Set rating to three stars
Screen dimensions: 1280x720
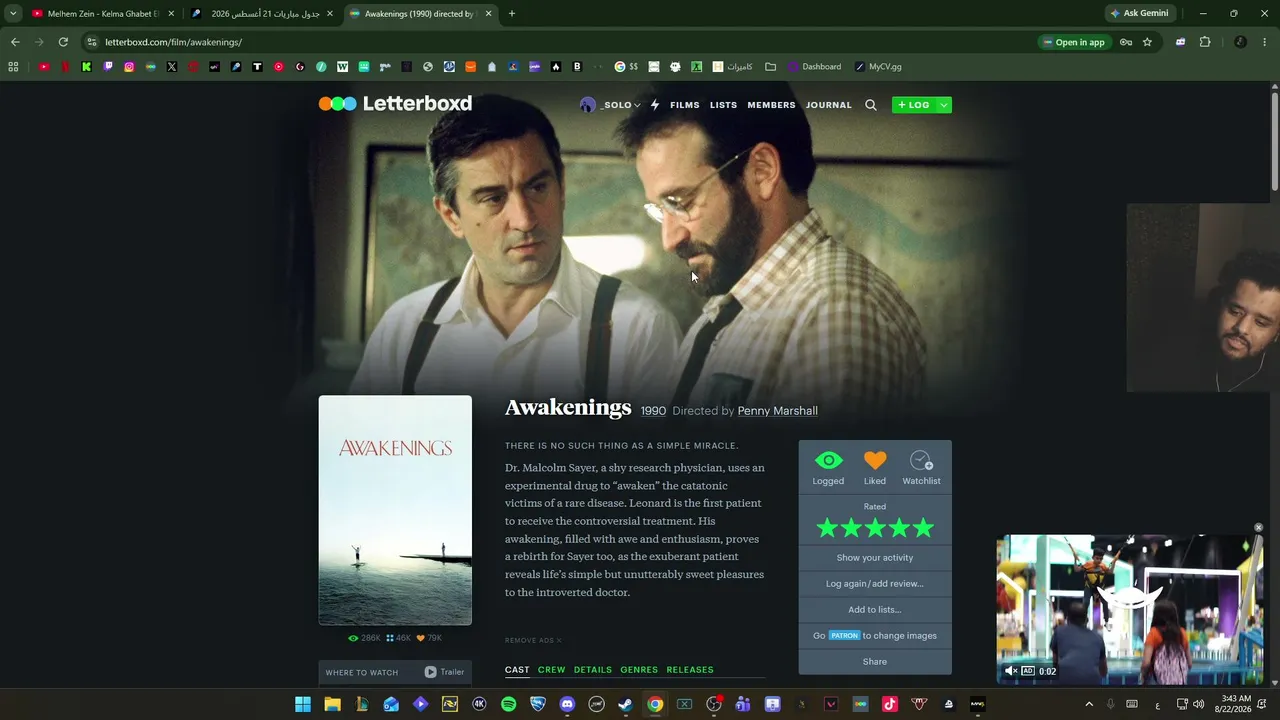[875, 528]
